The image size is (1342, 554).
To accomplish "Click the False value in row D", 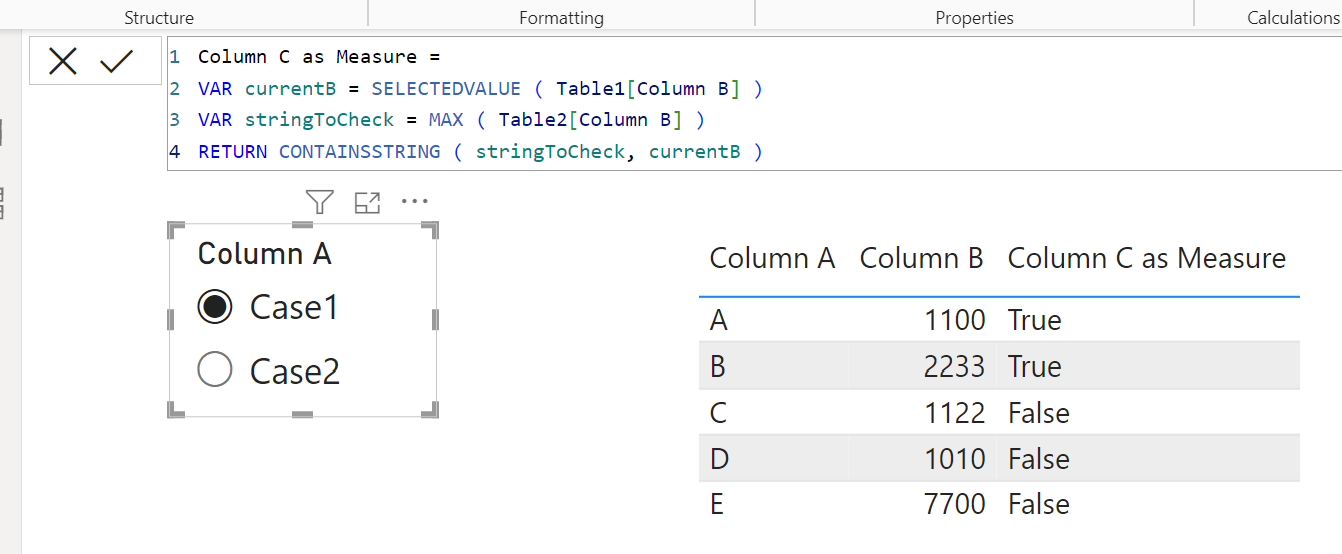I will point(1039,459).
